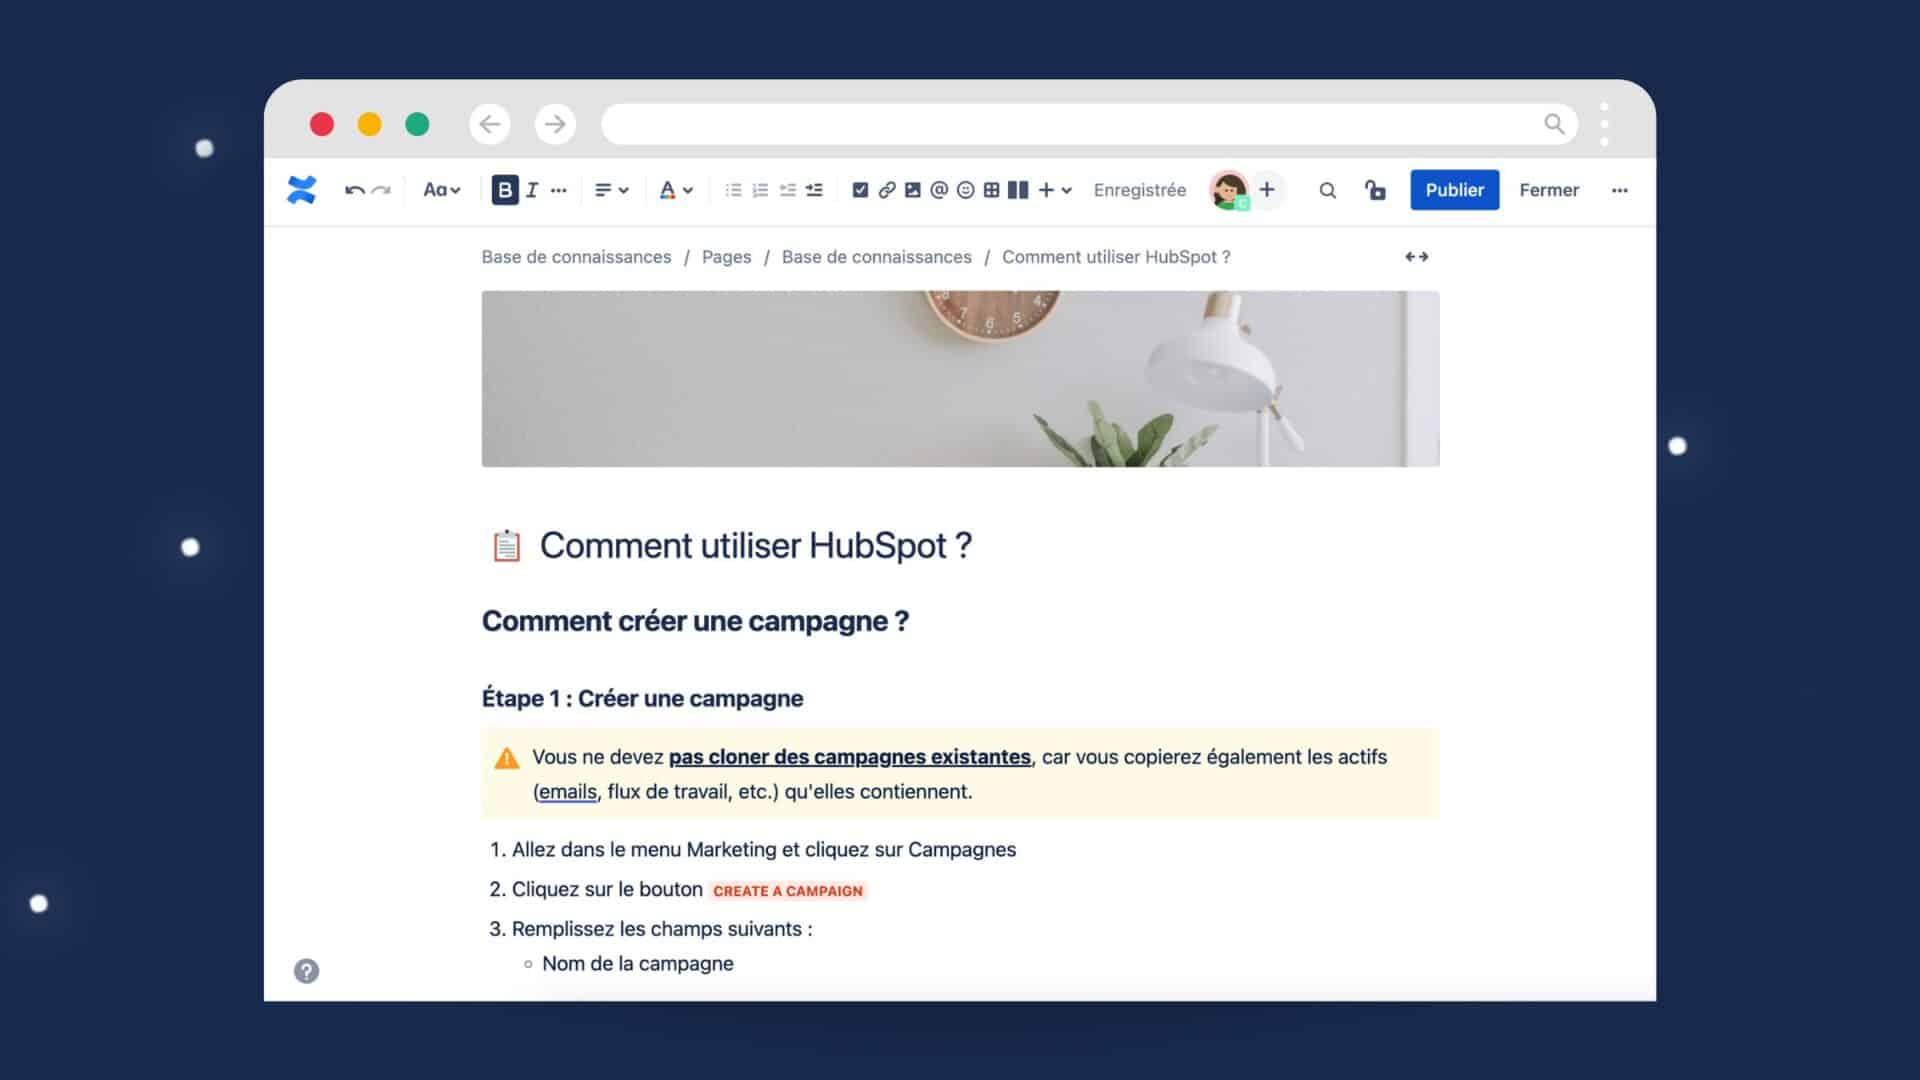Viewport: 1920px width, 1080px height.
Task: Open page restrictions lock icon
Action: 1375,190
